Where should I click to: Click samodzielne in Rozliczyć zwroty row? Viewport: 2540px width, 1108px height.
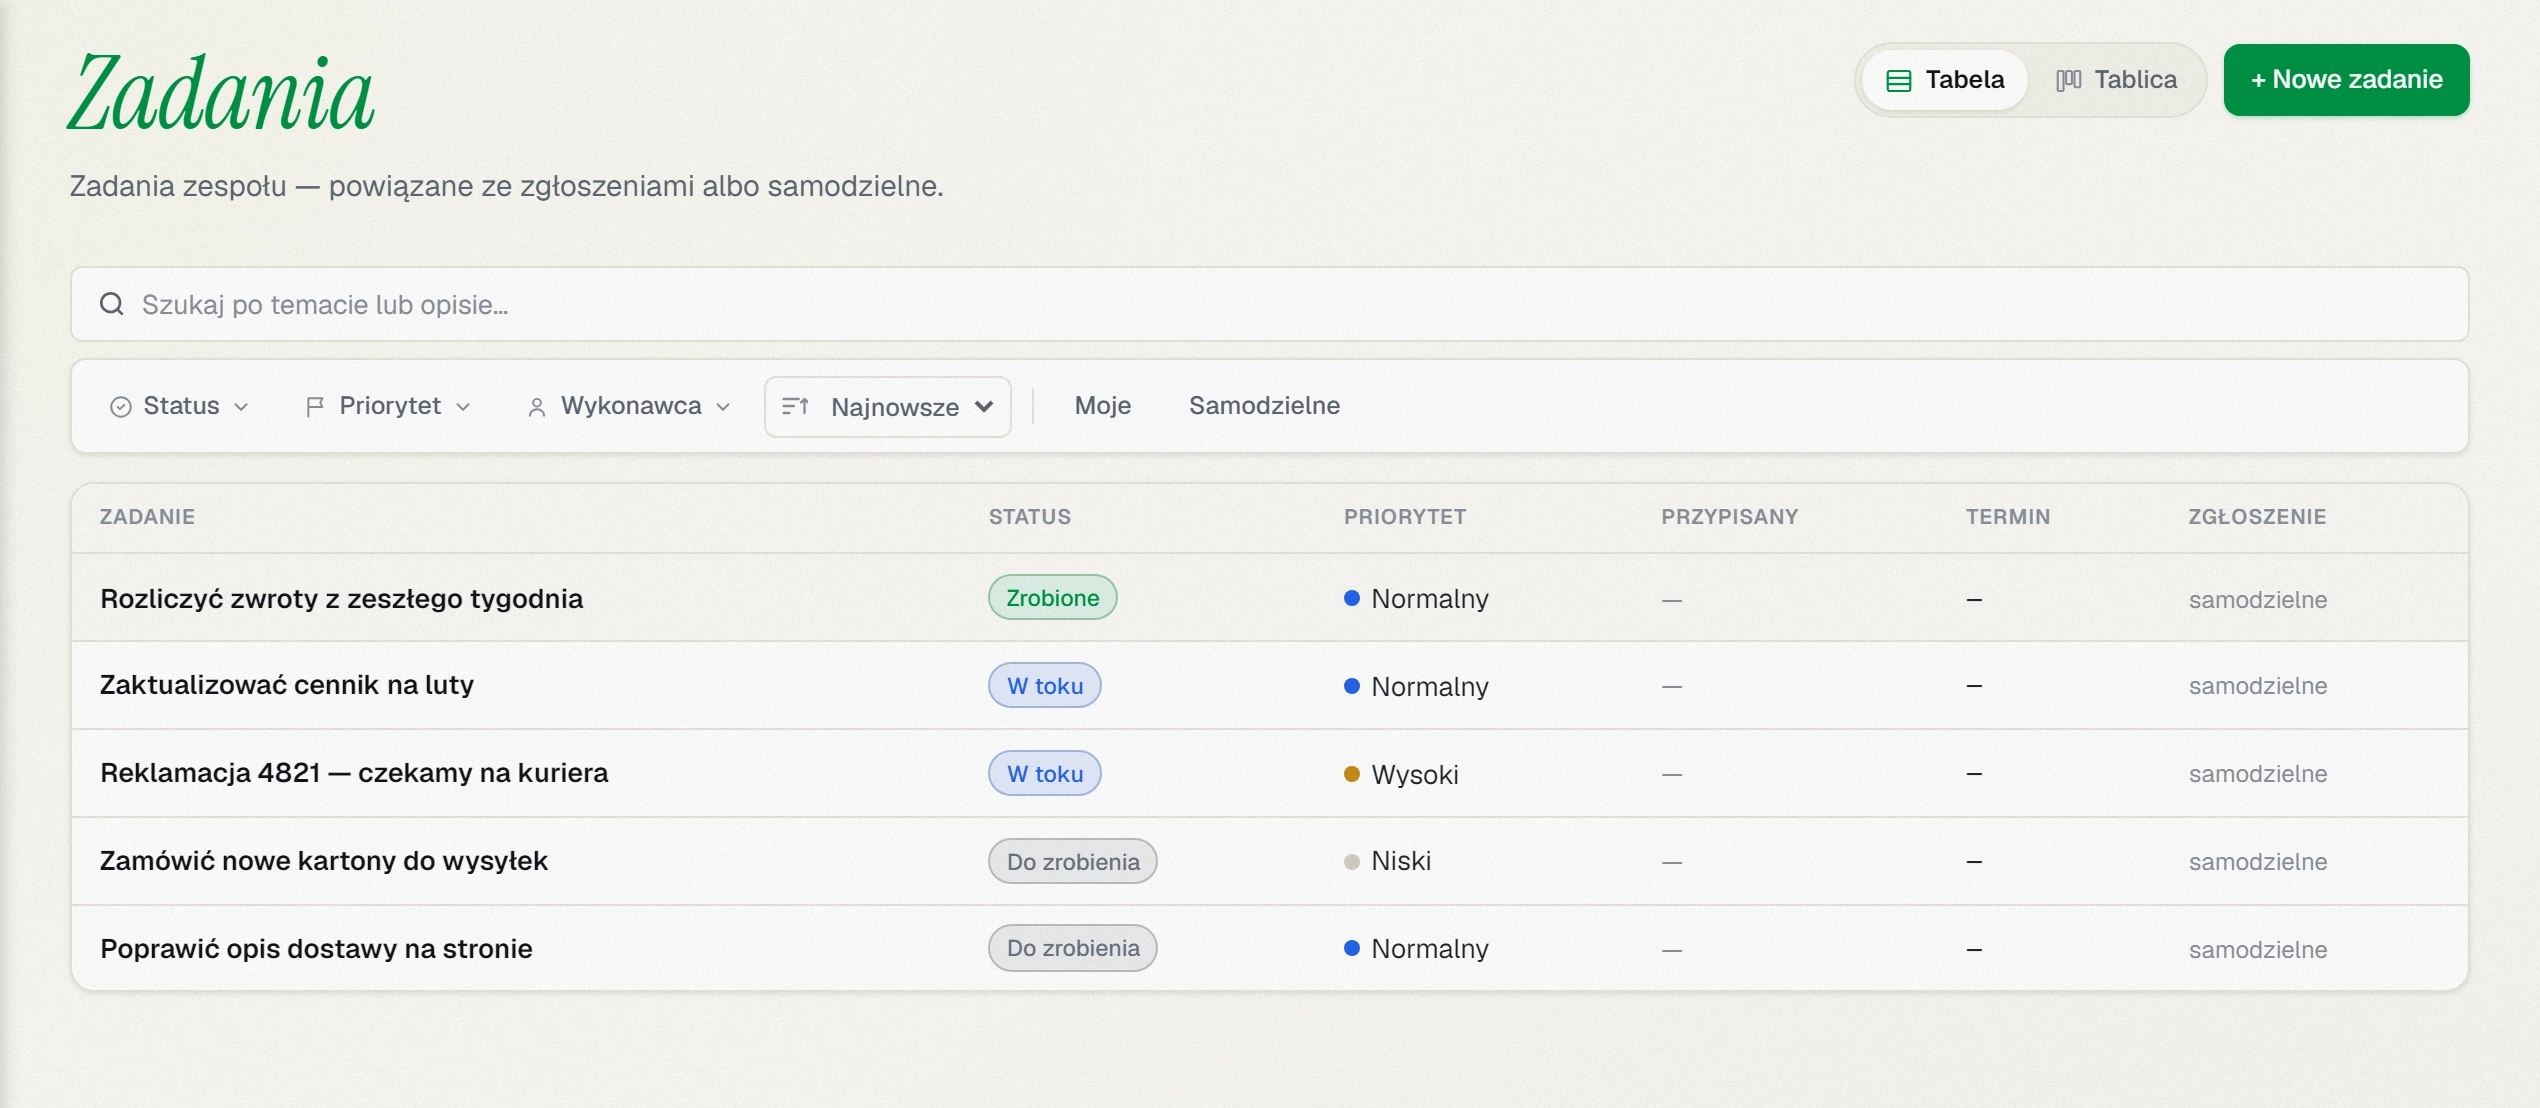pos(2257,599)
